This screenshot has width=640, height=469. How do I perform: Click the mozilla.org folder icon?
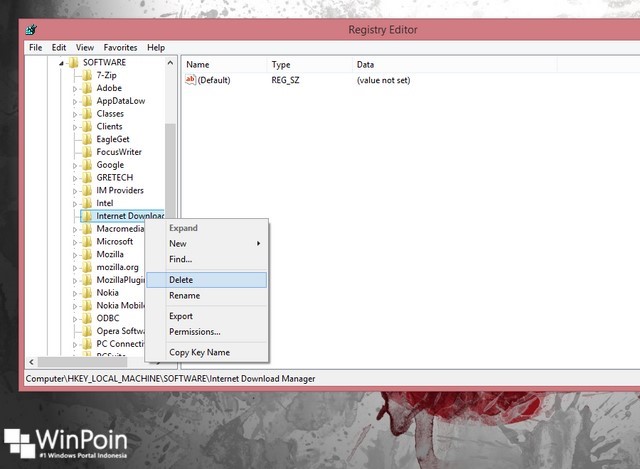(x=87, y=267)
